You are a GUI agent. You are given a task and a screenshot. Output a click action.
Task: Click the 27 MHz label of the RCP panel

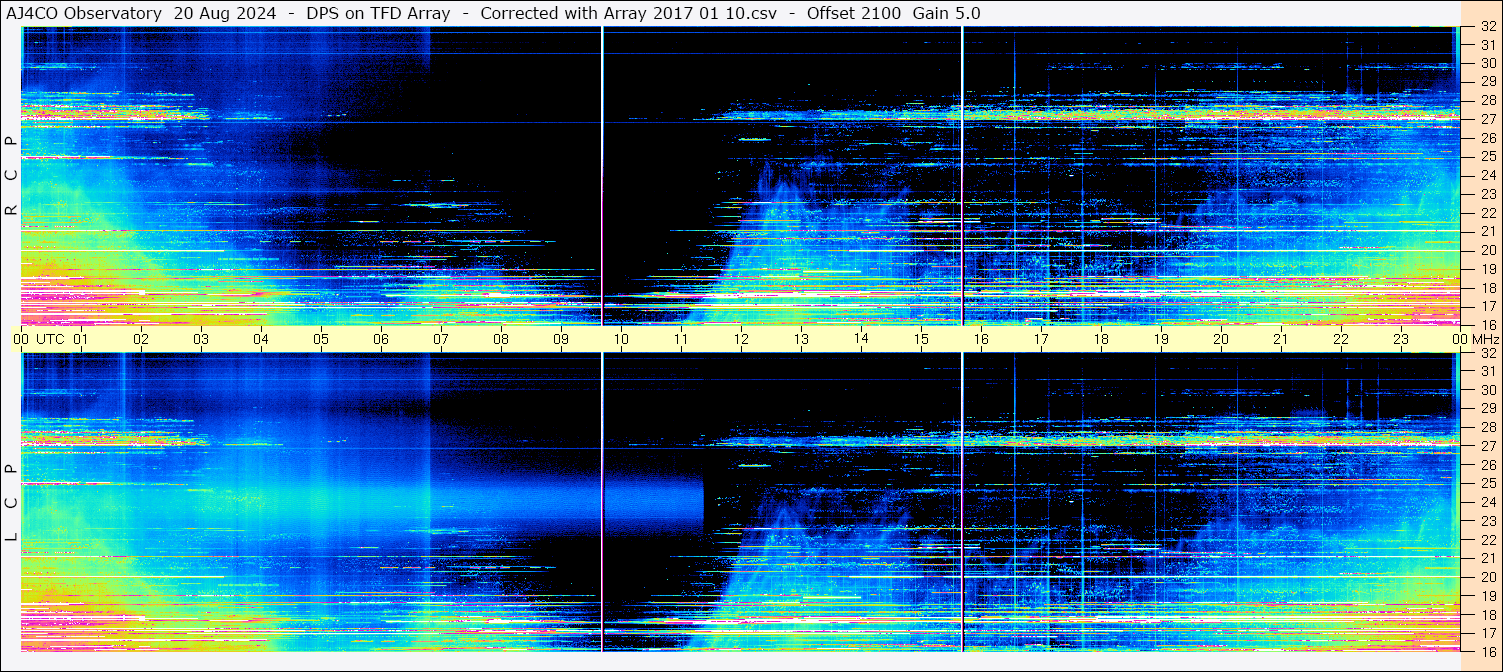(x=1487, y=119)
